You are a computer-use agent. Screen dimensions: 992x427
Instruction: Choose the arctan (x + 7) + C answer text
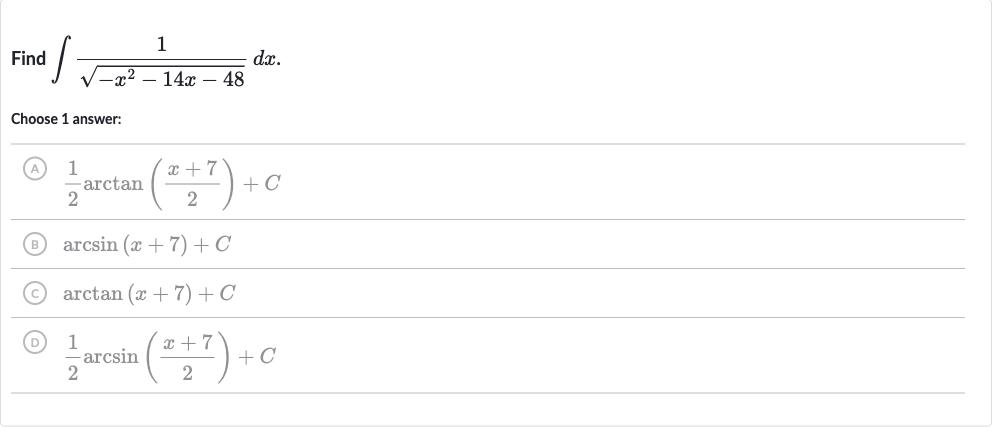pyautogui.click(x=149, y=294)
